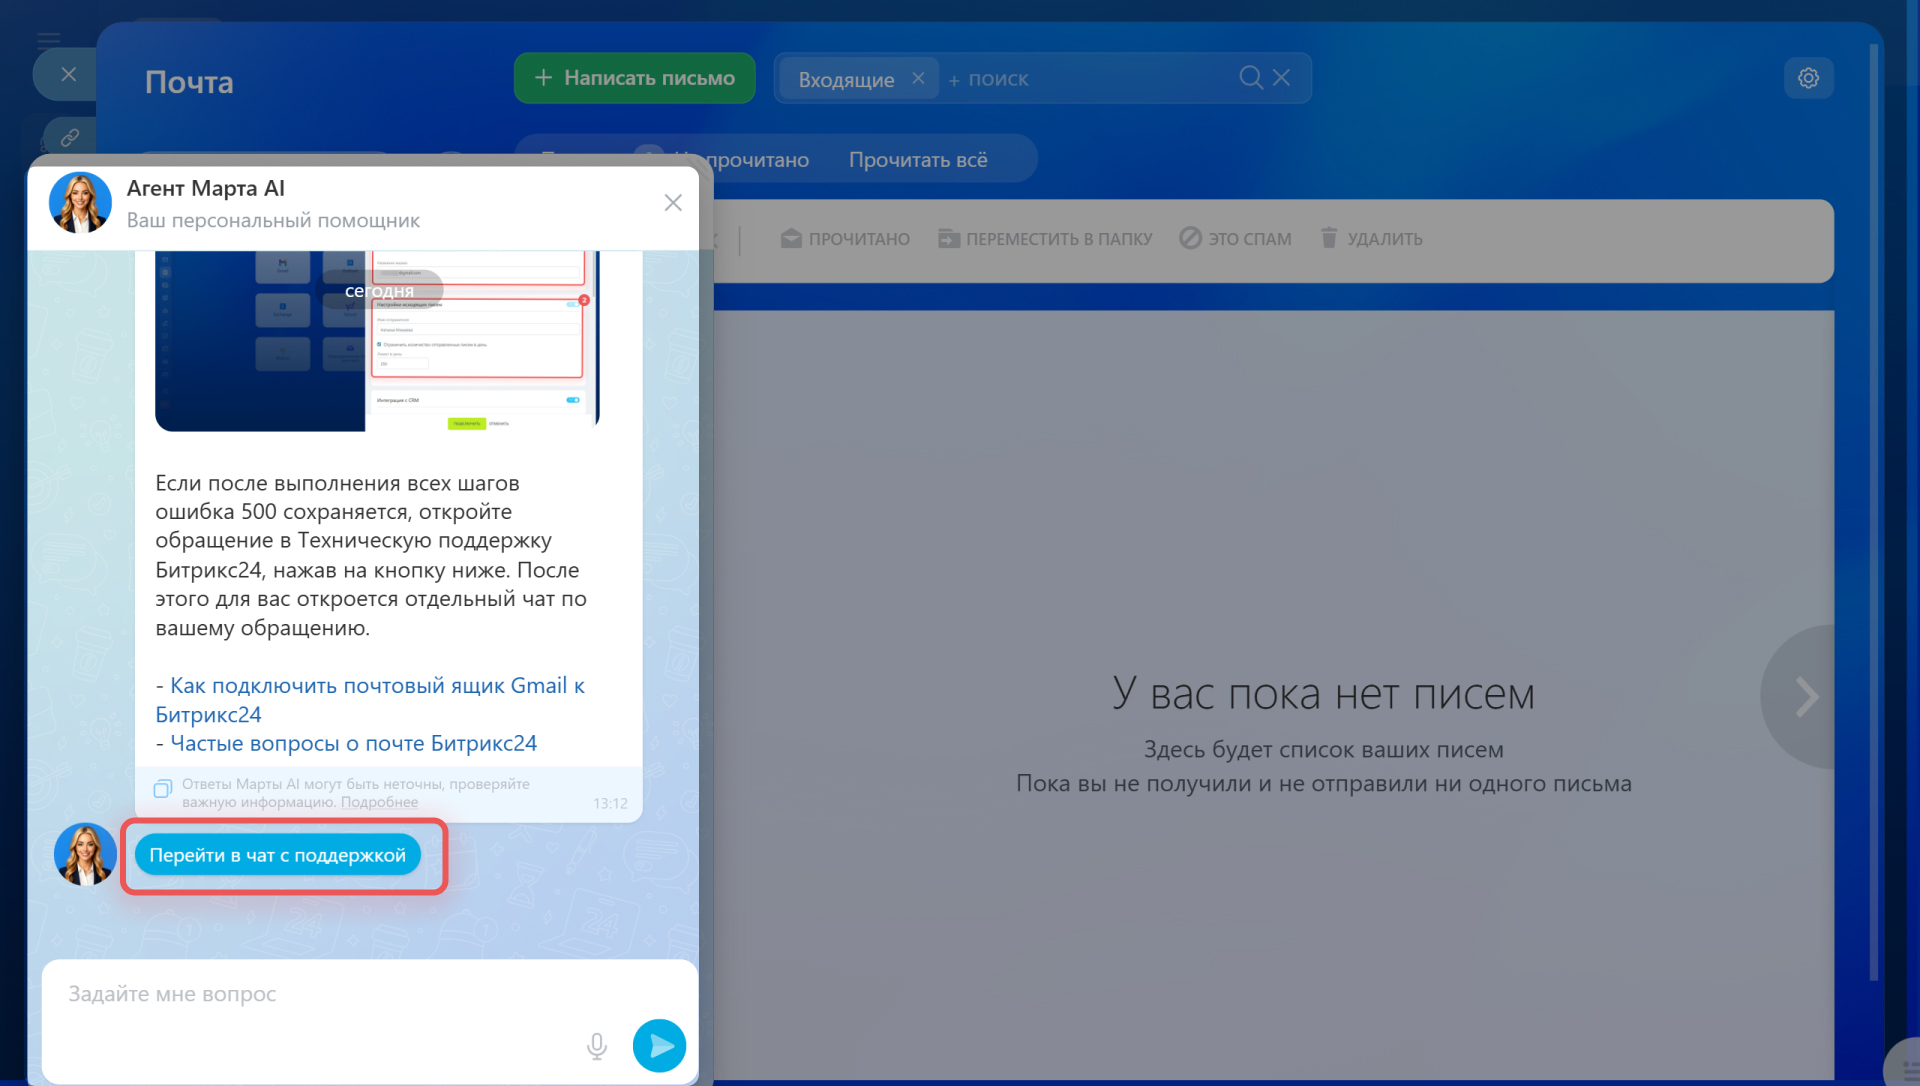Click the Задайте мне вопрос input field
1920x1086 pixels.
point(320,994)
